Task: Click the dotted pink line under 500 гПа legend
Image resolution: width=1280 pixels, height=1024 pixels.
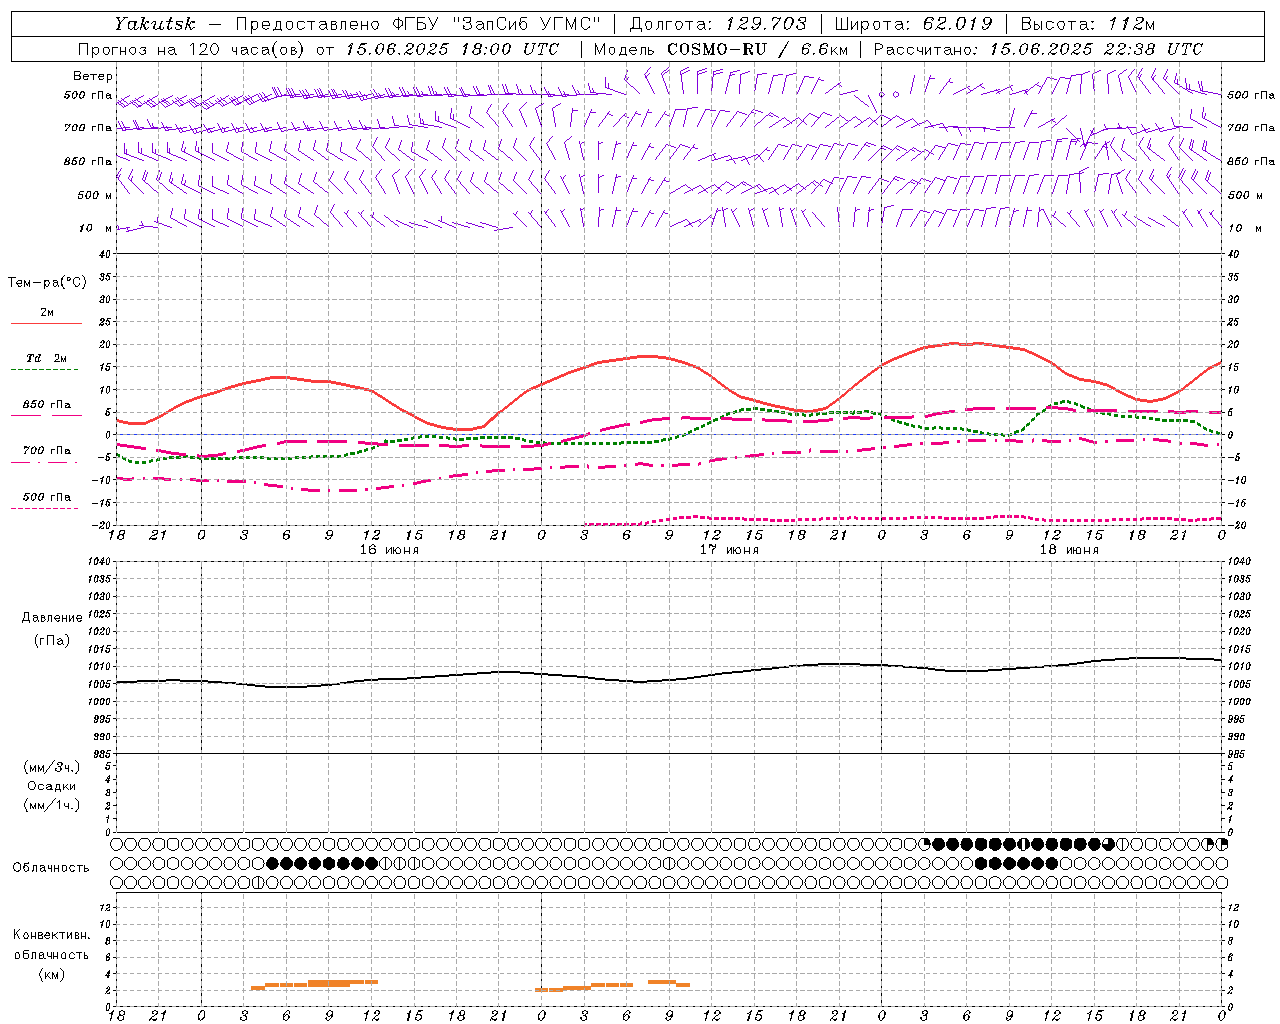Action: pos(44,508)
